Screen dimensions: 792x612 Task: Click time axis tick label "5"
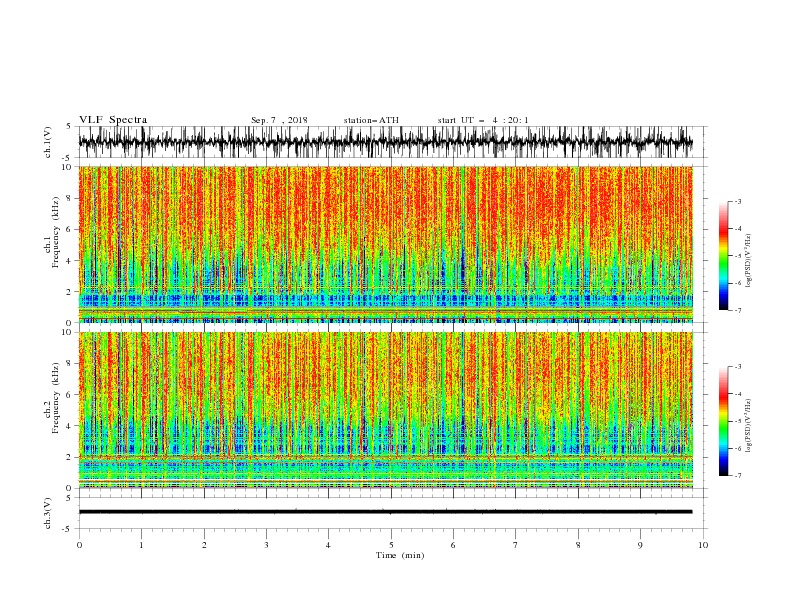(x=391, y=545)
